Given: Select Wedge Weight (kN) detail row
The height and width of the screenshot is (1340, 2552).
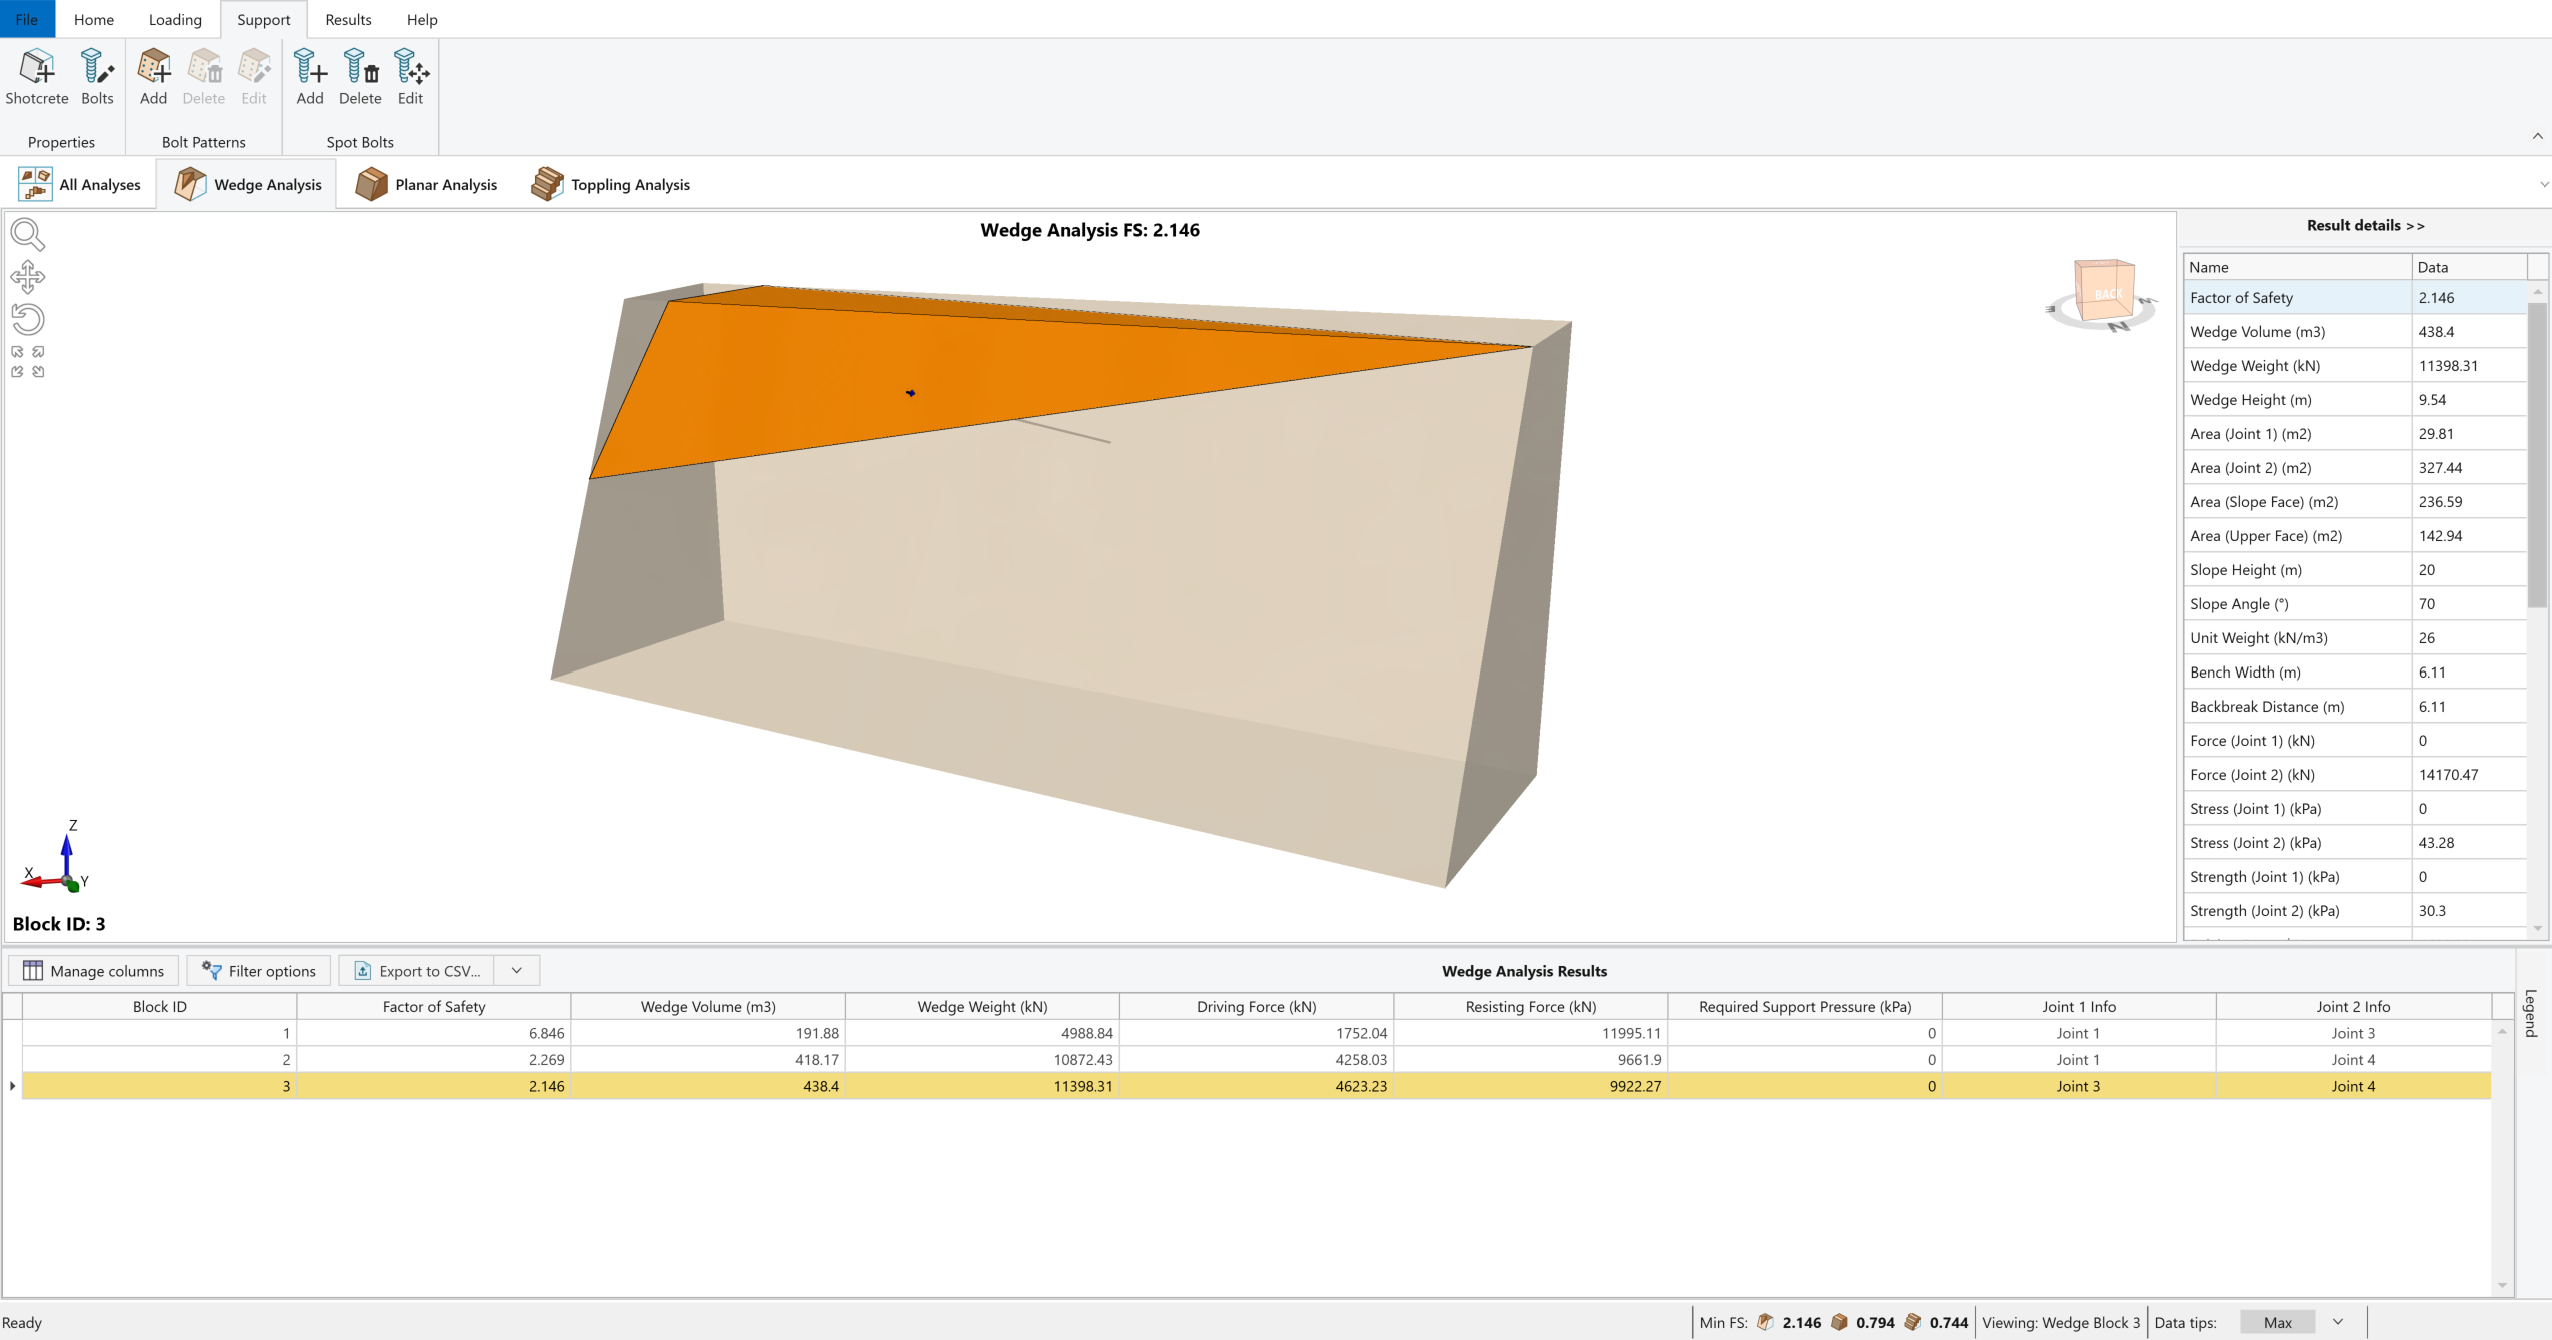Looking at the screenshot, I should coord(2355,366).
